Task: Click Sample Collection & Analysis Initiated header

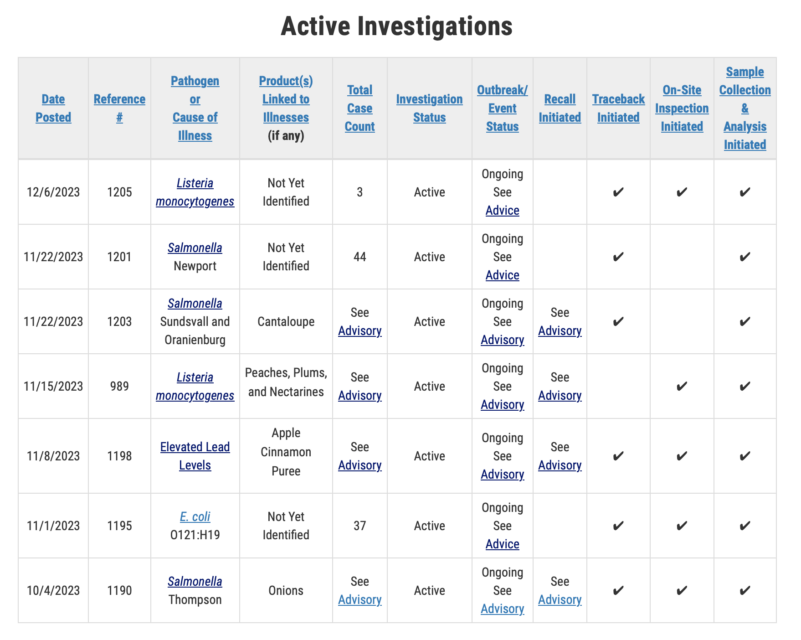Action: pos(745,108)
